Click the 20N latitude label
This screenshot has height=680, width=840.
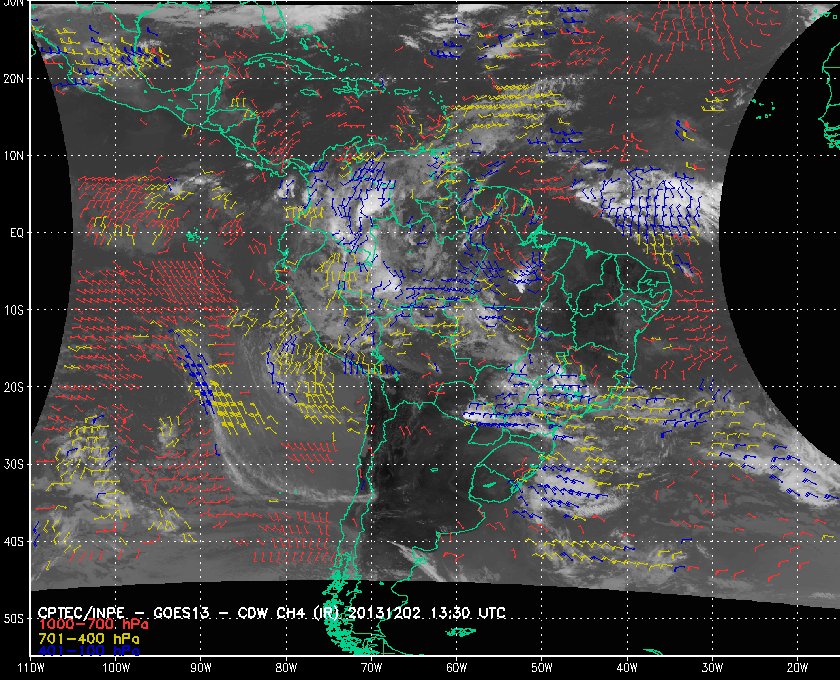14,79
